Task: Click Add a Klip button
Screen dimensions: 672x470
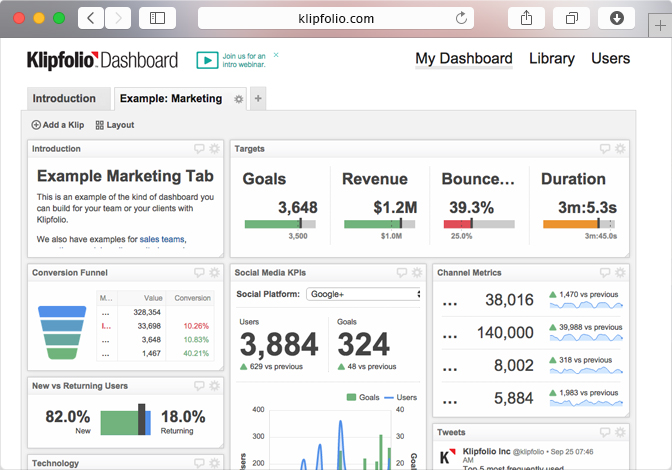Action: tap(58, 125)
